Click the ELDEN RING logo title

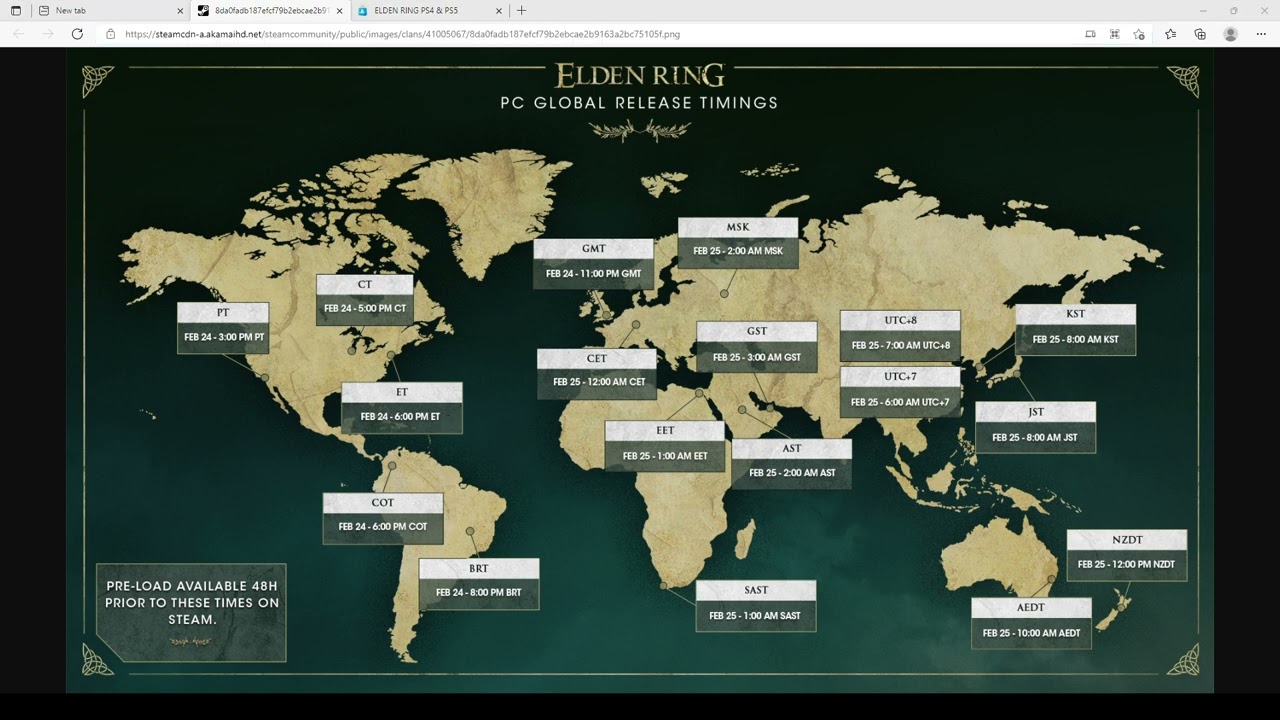(640, 75)
